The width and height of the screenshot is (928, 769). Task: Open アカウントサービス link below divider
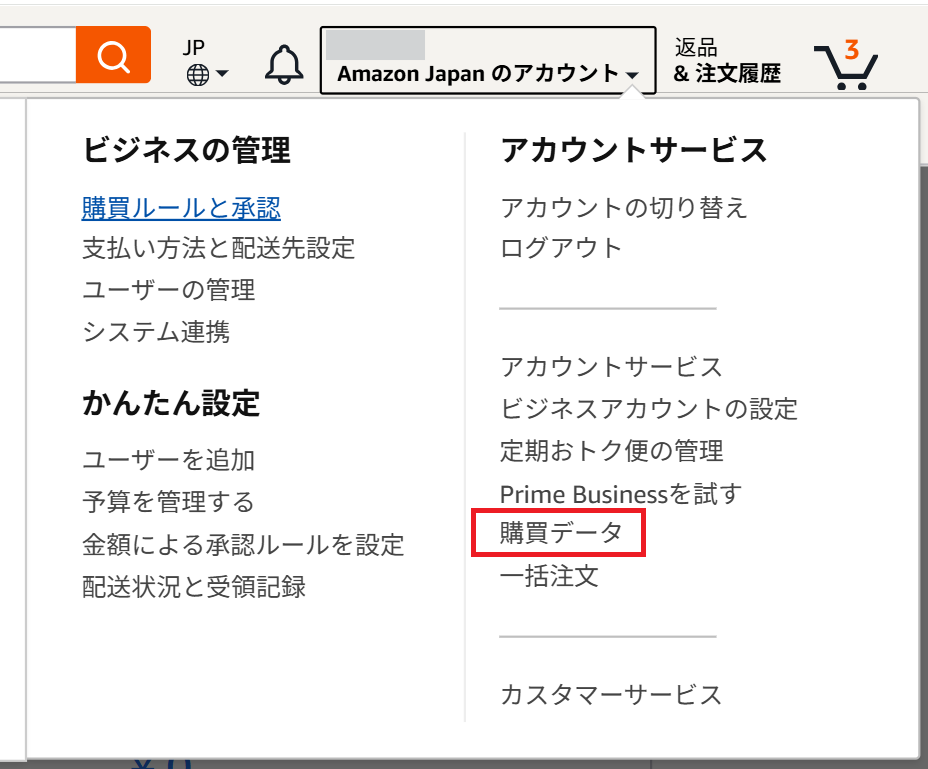pos(611,367)
